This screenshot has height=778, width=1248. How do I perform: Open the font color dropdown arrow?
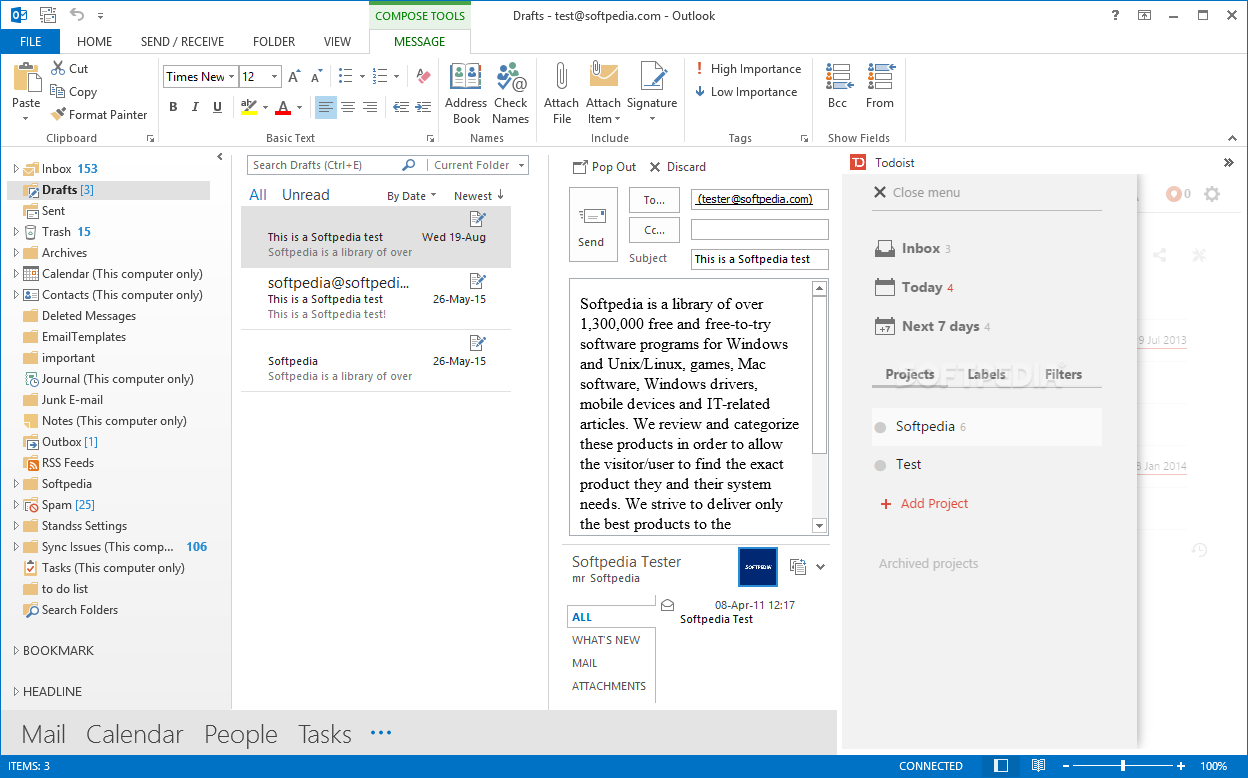click(x=299, y=107)
